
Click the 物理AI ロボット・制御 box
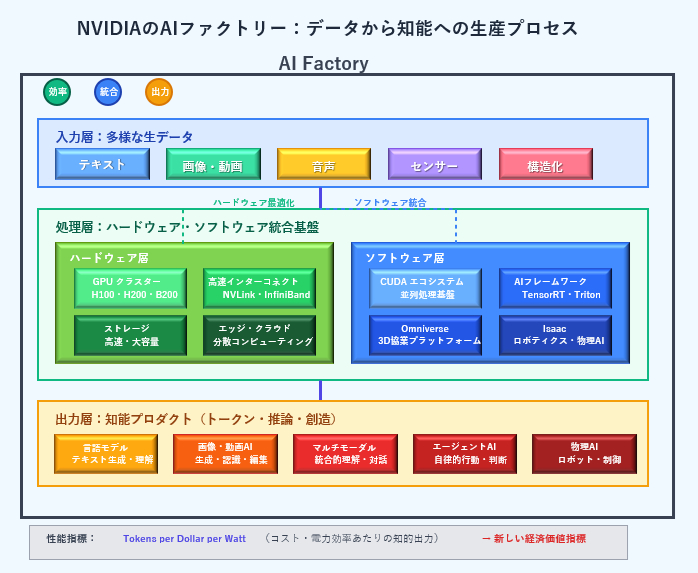pyautogui.click(x=584, y=454)
